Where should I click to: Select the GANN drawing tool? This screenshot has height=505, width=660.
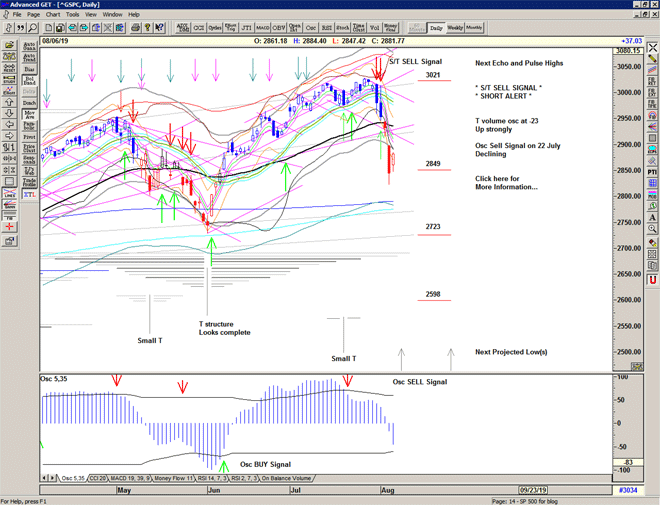click(x=10, y=205)
